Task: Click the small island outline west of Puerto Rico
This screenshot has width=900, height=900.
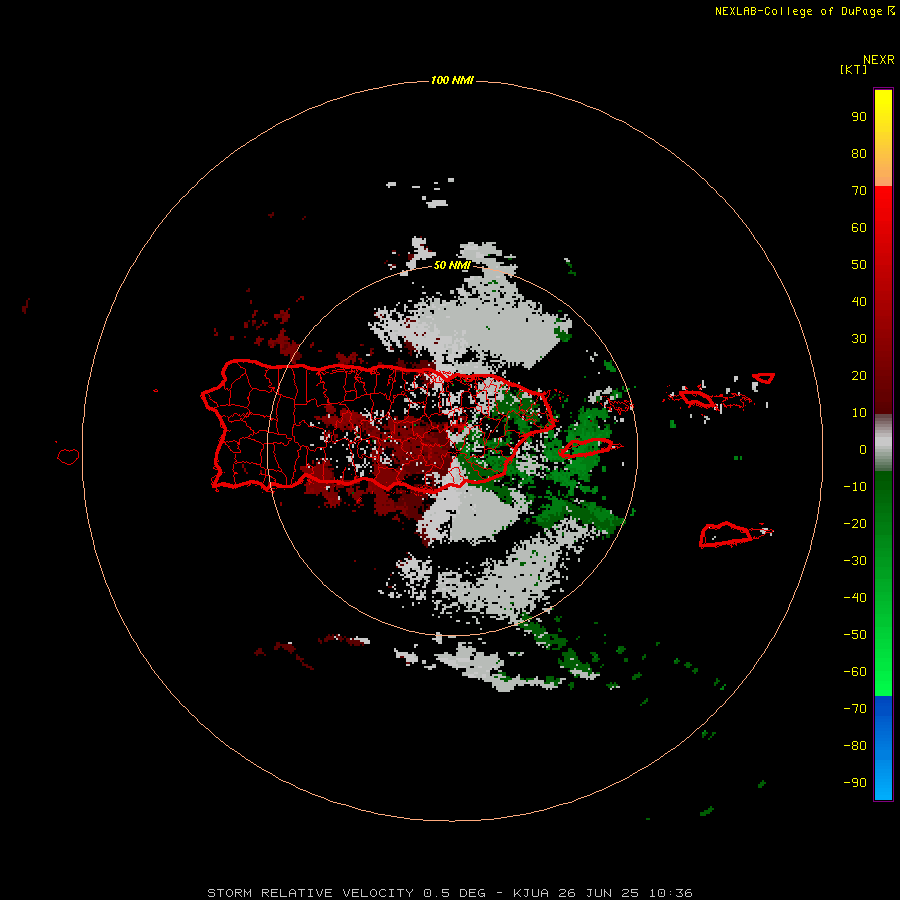Action: pos(68,456)
